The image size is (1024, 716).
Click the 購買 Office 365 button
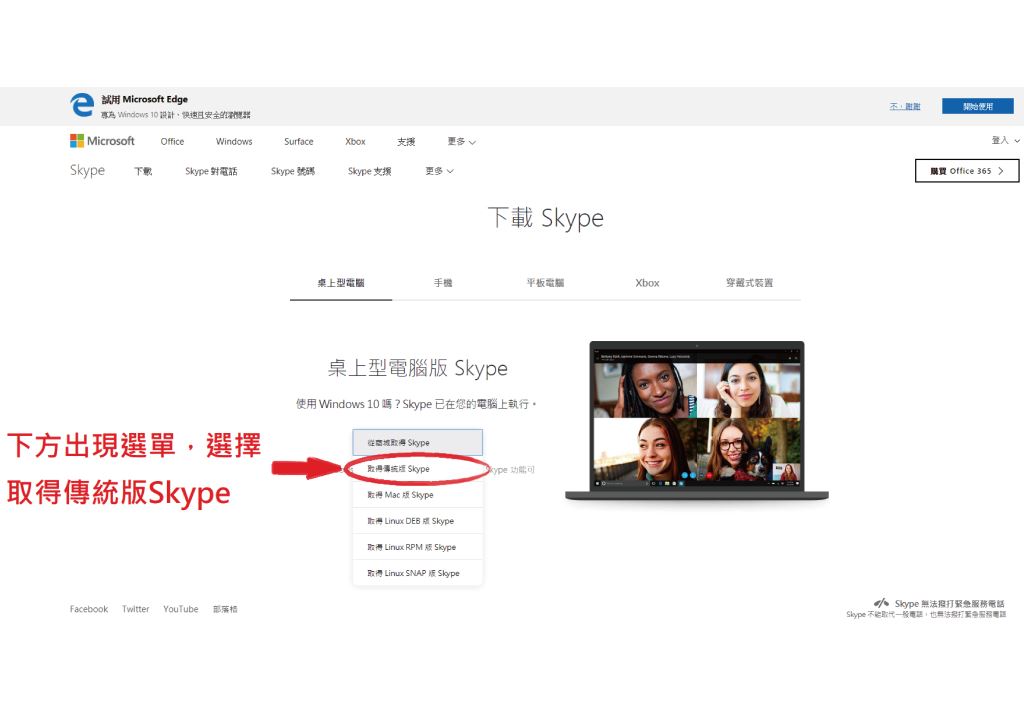(967, 171)
